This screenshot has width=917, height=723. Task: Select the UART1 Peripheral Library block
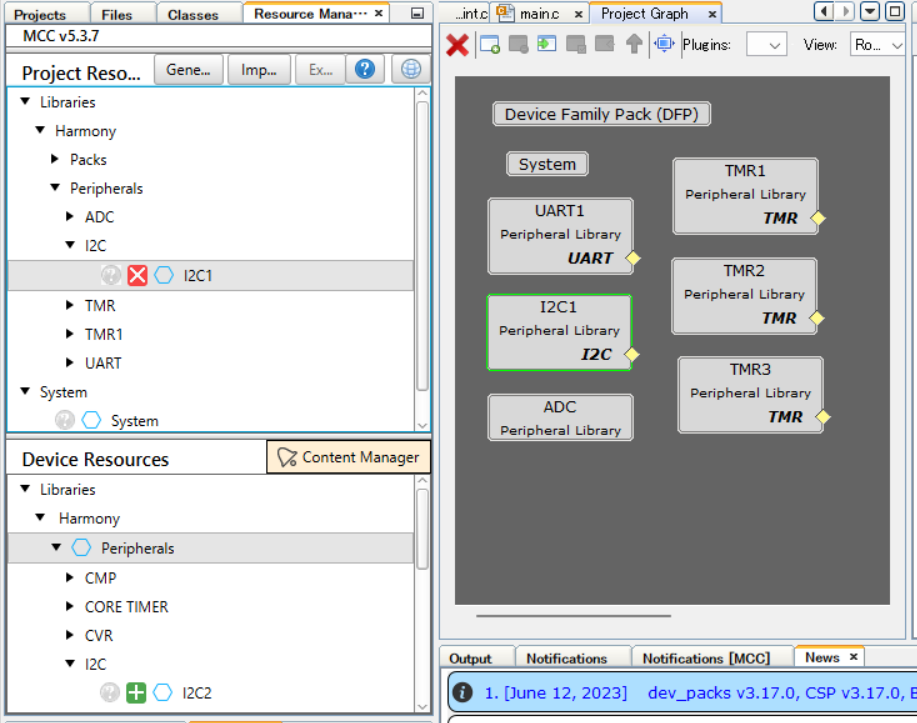(x=560, y=235)
